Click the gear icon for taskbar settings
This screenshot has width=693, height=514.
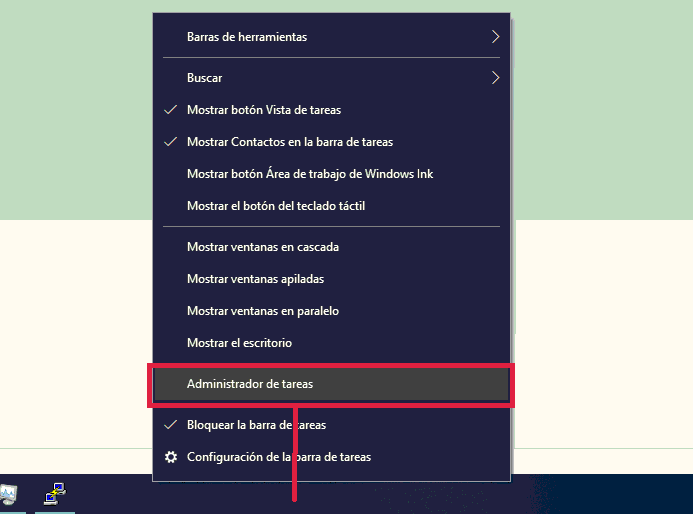click(x=171, y=457)
